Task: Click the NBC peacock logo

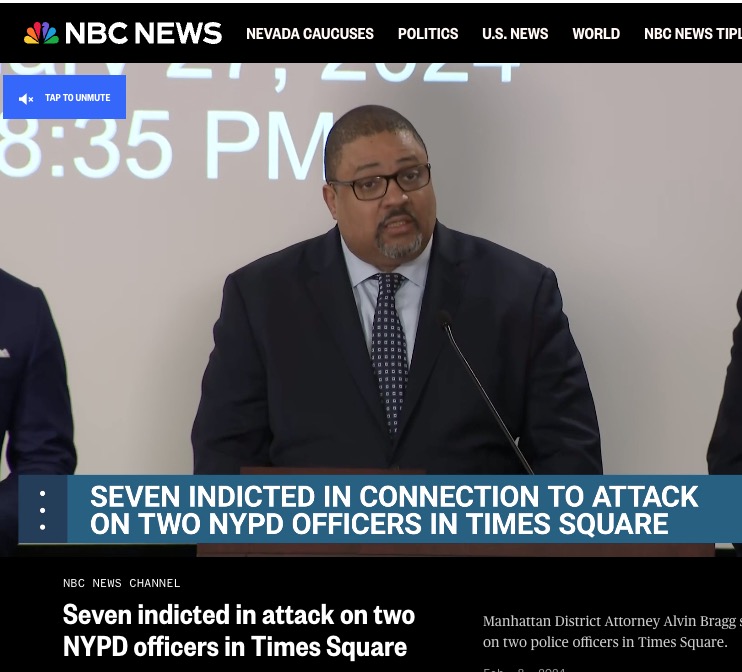Action: pos(41,33)
